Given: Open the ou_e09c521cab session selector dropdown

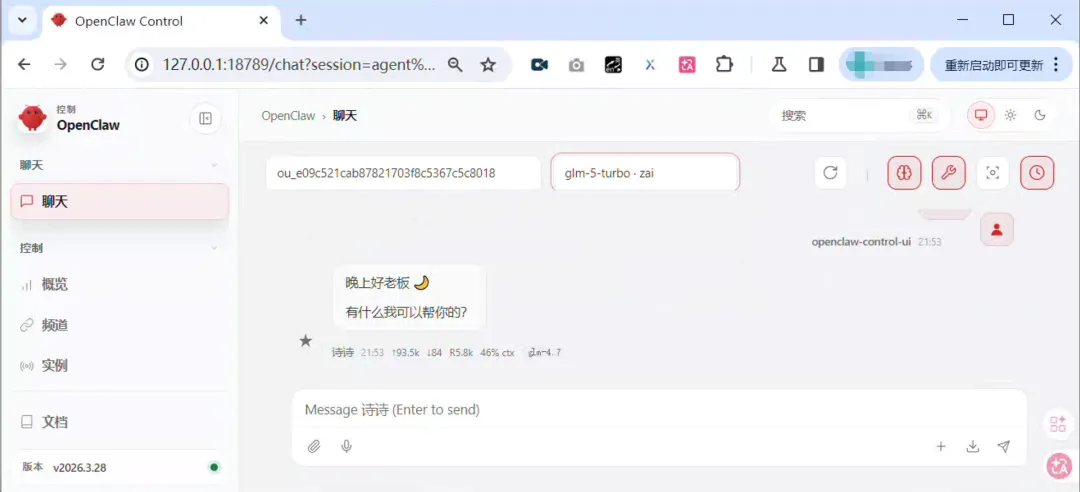Looking at the screenshot, I should (404, 172).
